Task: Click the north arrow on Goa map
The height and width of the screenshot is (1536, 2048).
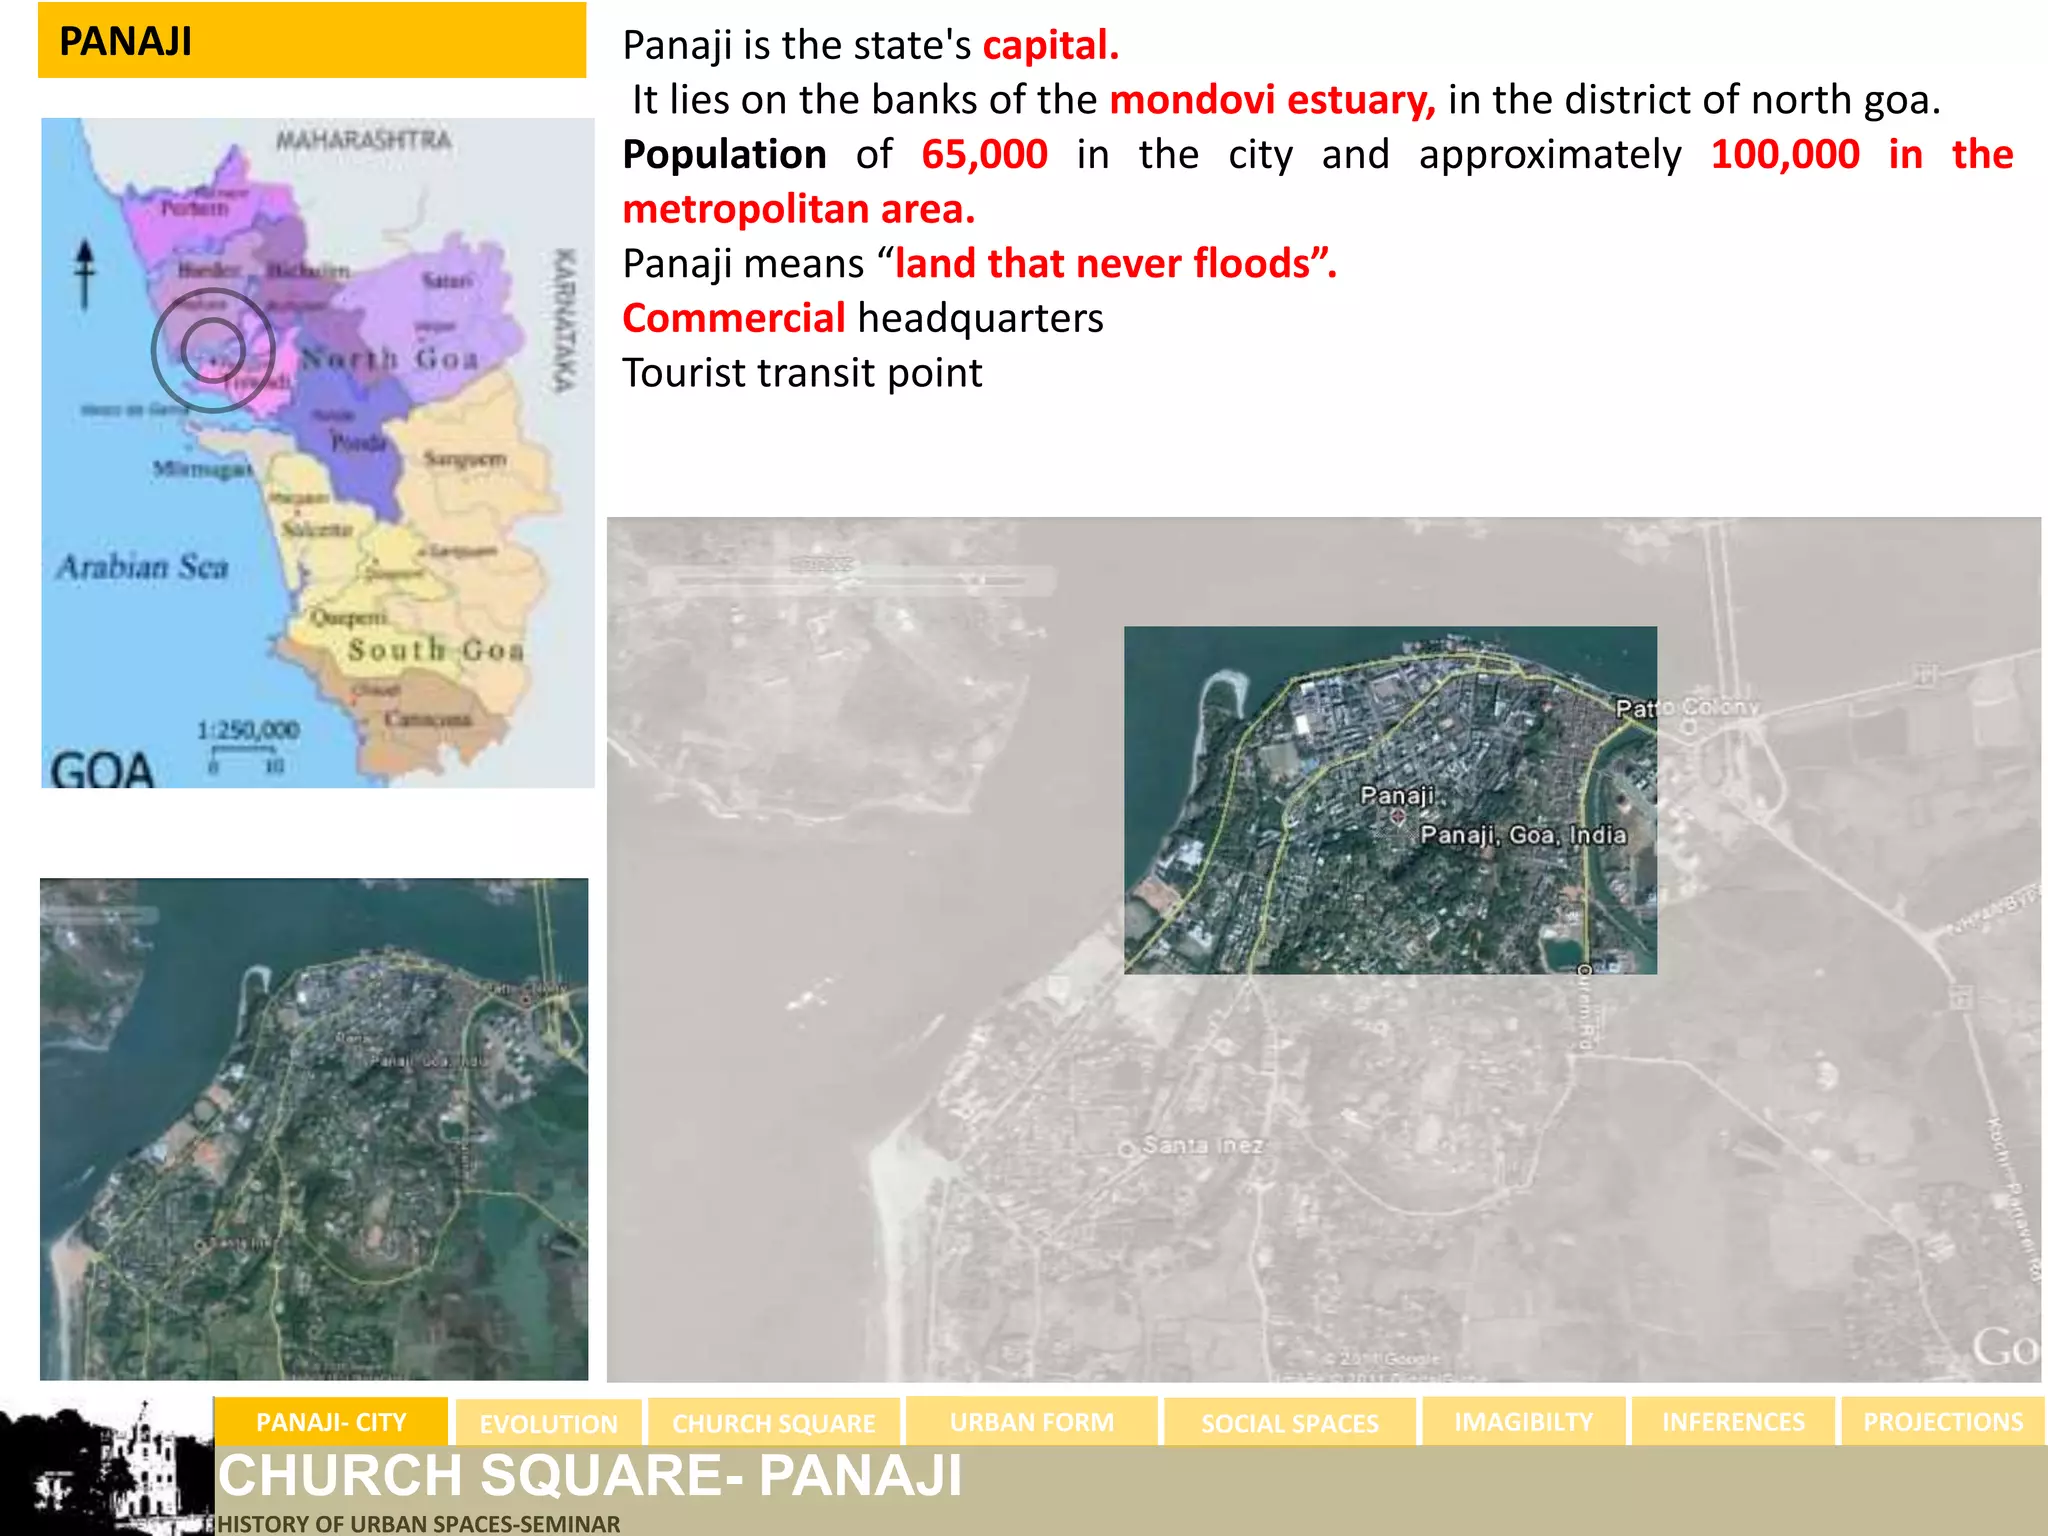Action: click(x=85, y=274)
